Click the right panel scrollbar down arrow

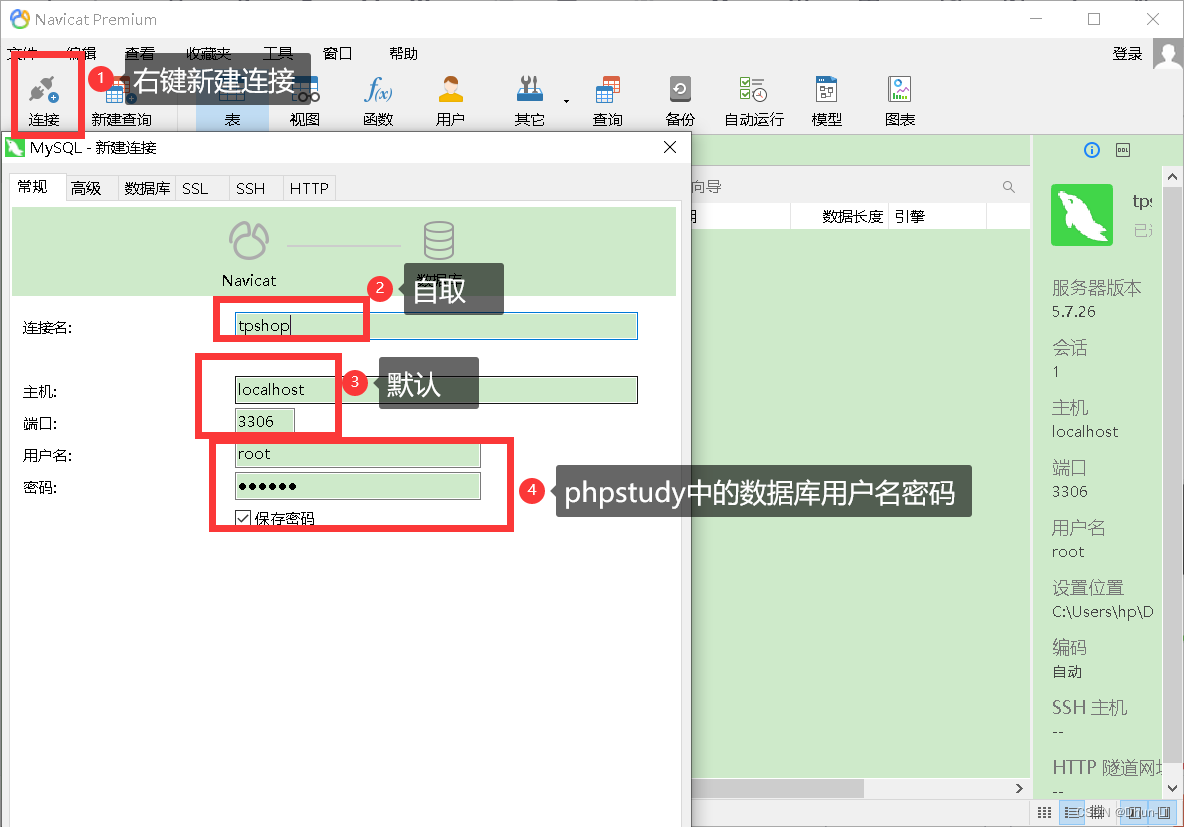tap(1172, 788)
